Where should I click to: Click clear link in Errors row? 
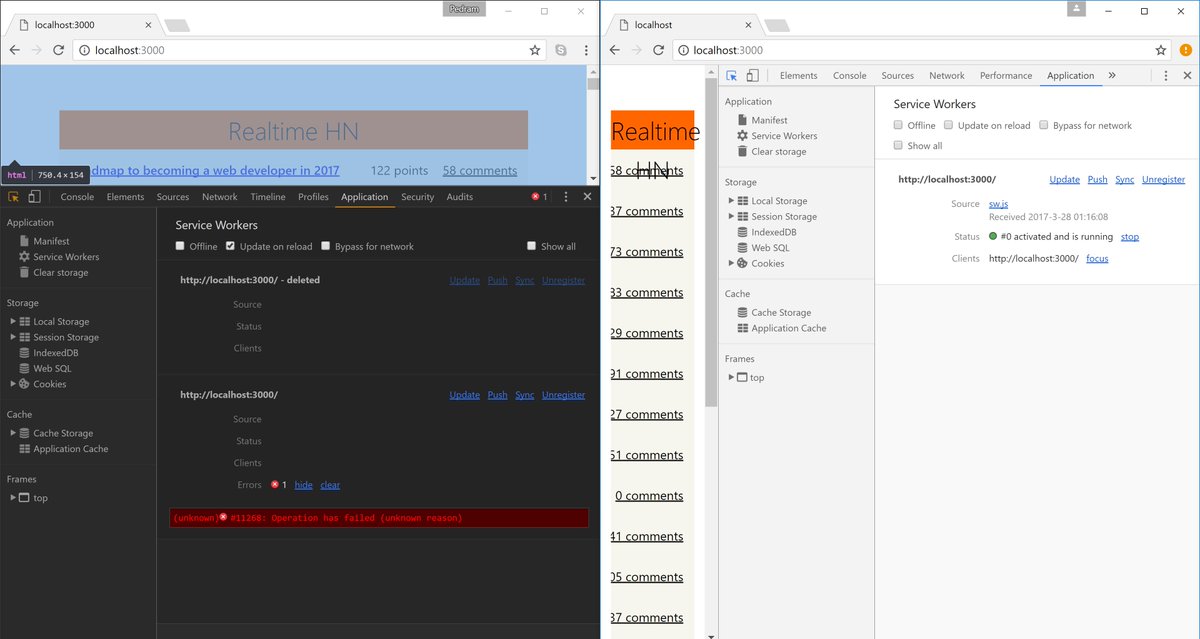coord(330,485)
